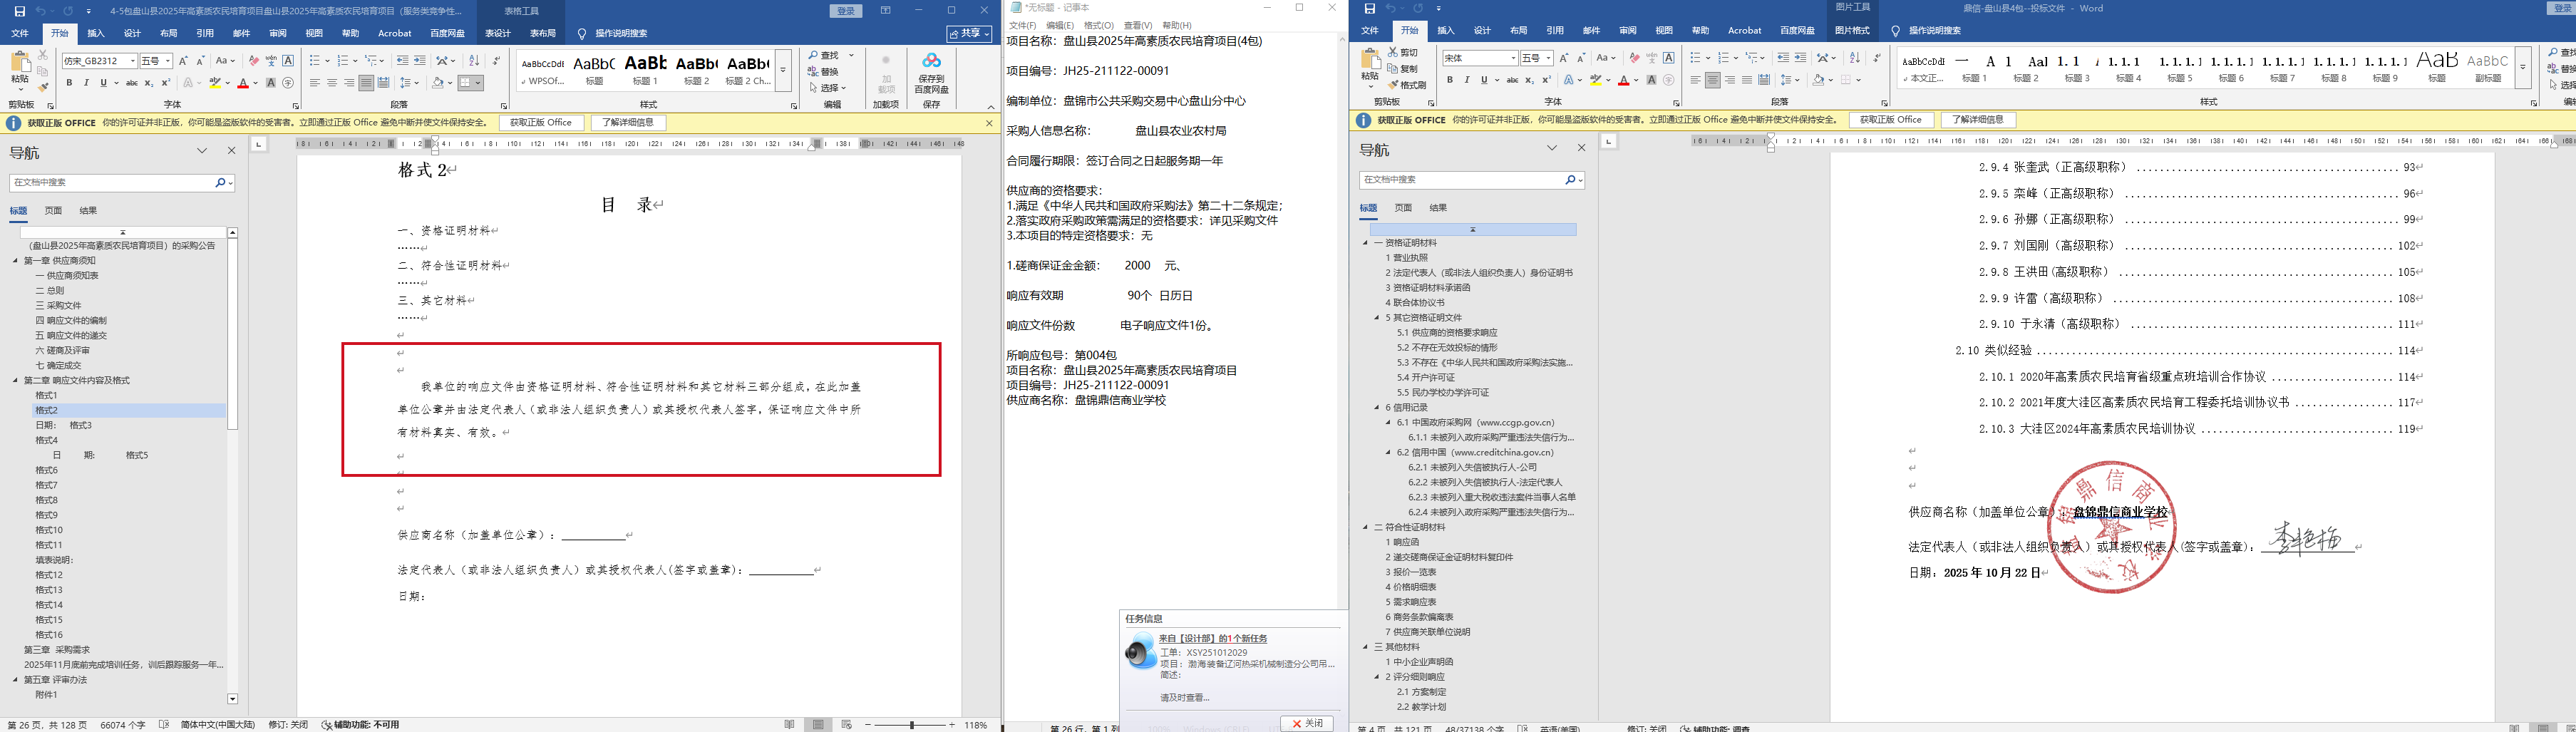Toggle superscript in 4-5包 Word window
This screenshot has height=732, width=2576.
[166, 83]
